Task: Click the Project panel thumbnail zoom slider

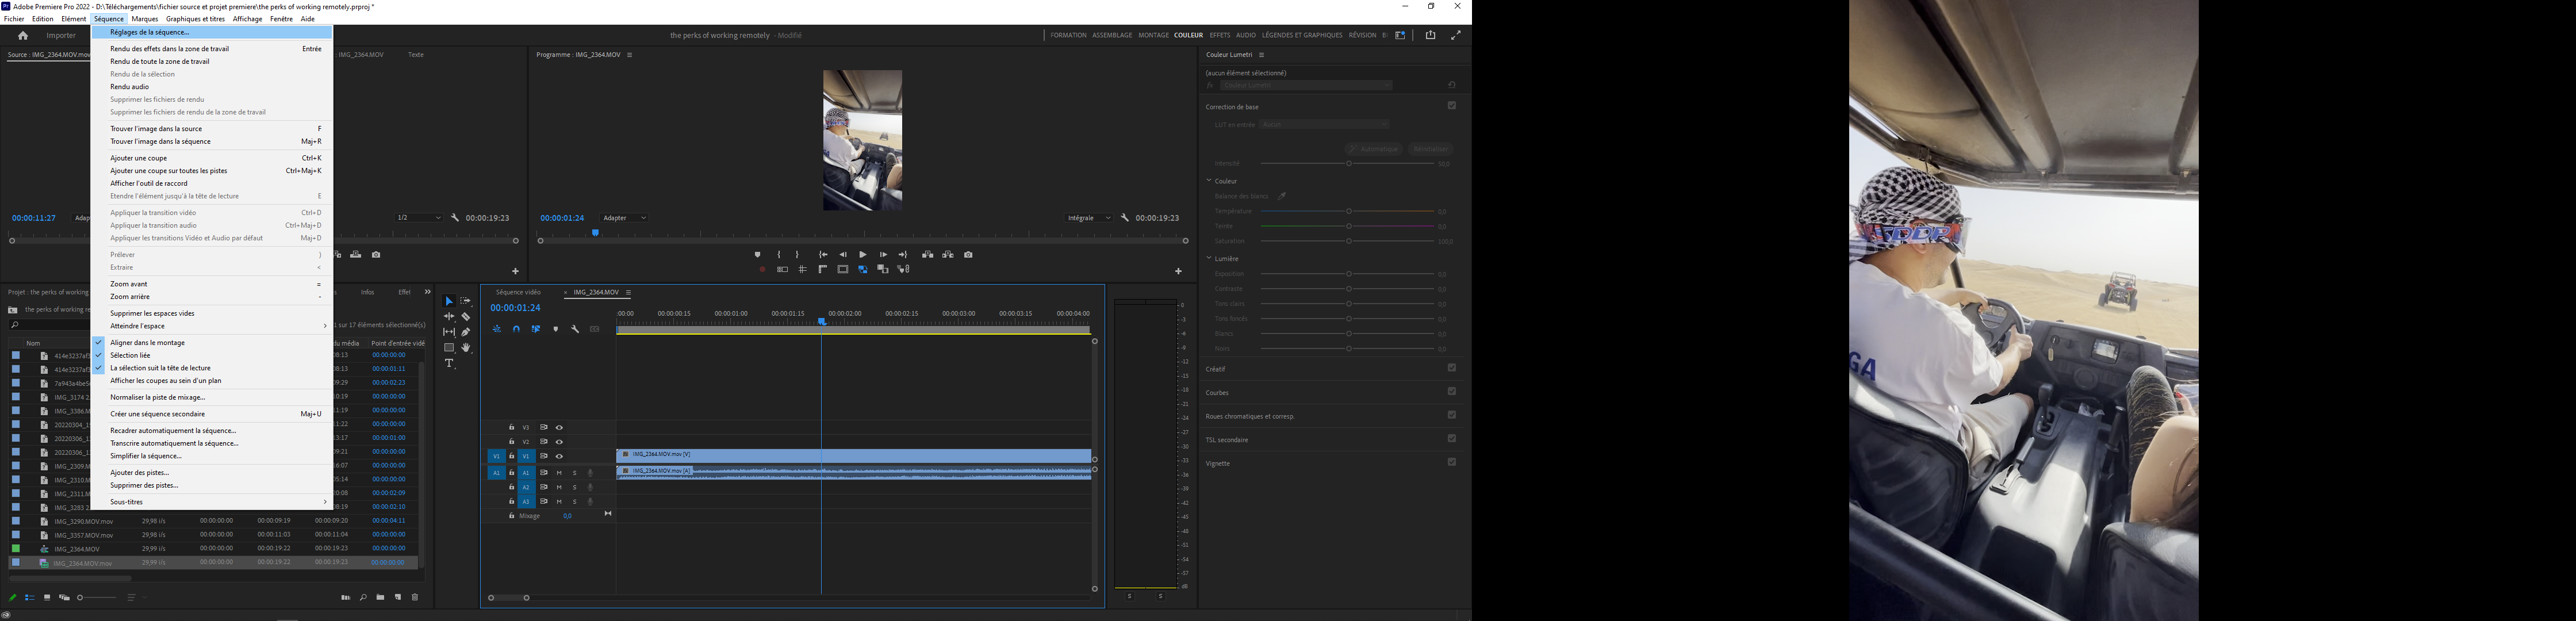Action: point(97,598)
